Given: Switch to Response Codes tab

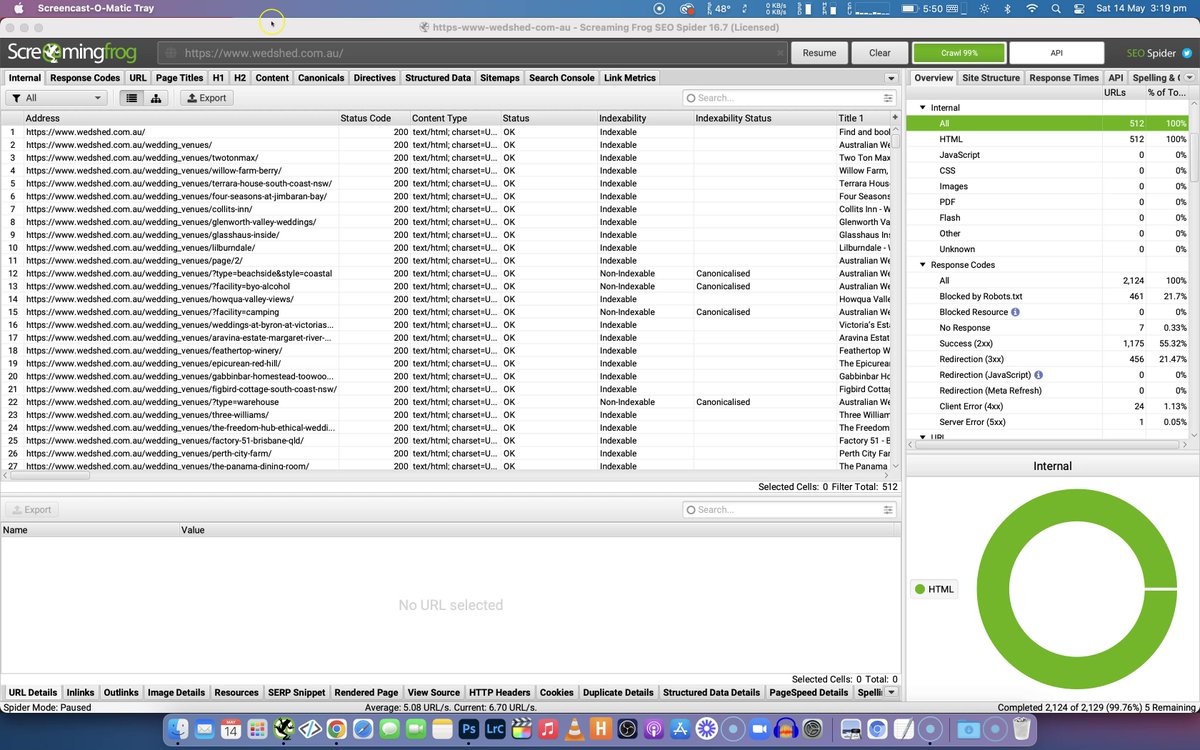Looking at the screenshot, I should click(x=85, y=78).
